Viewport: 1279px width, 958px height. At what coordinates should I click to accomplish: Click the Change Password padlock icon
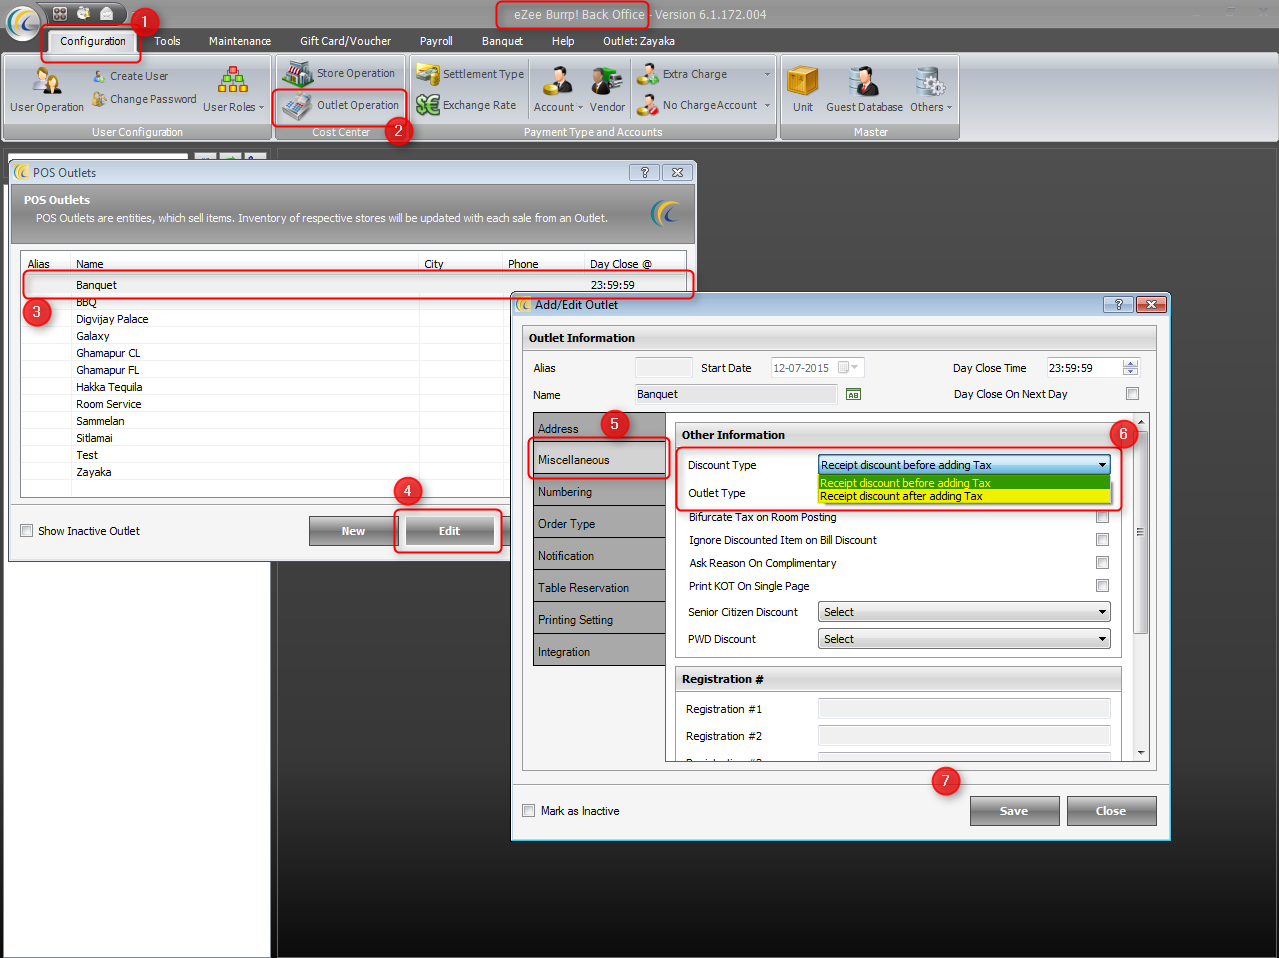[x=100, y=99]
